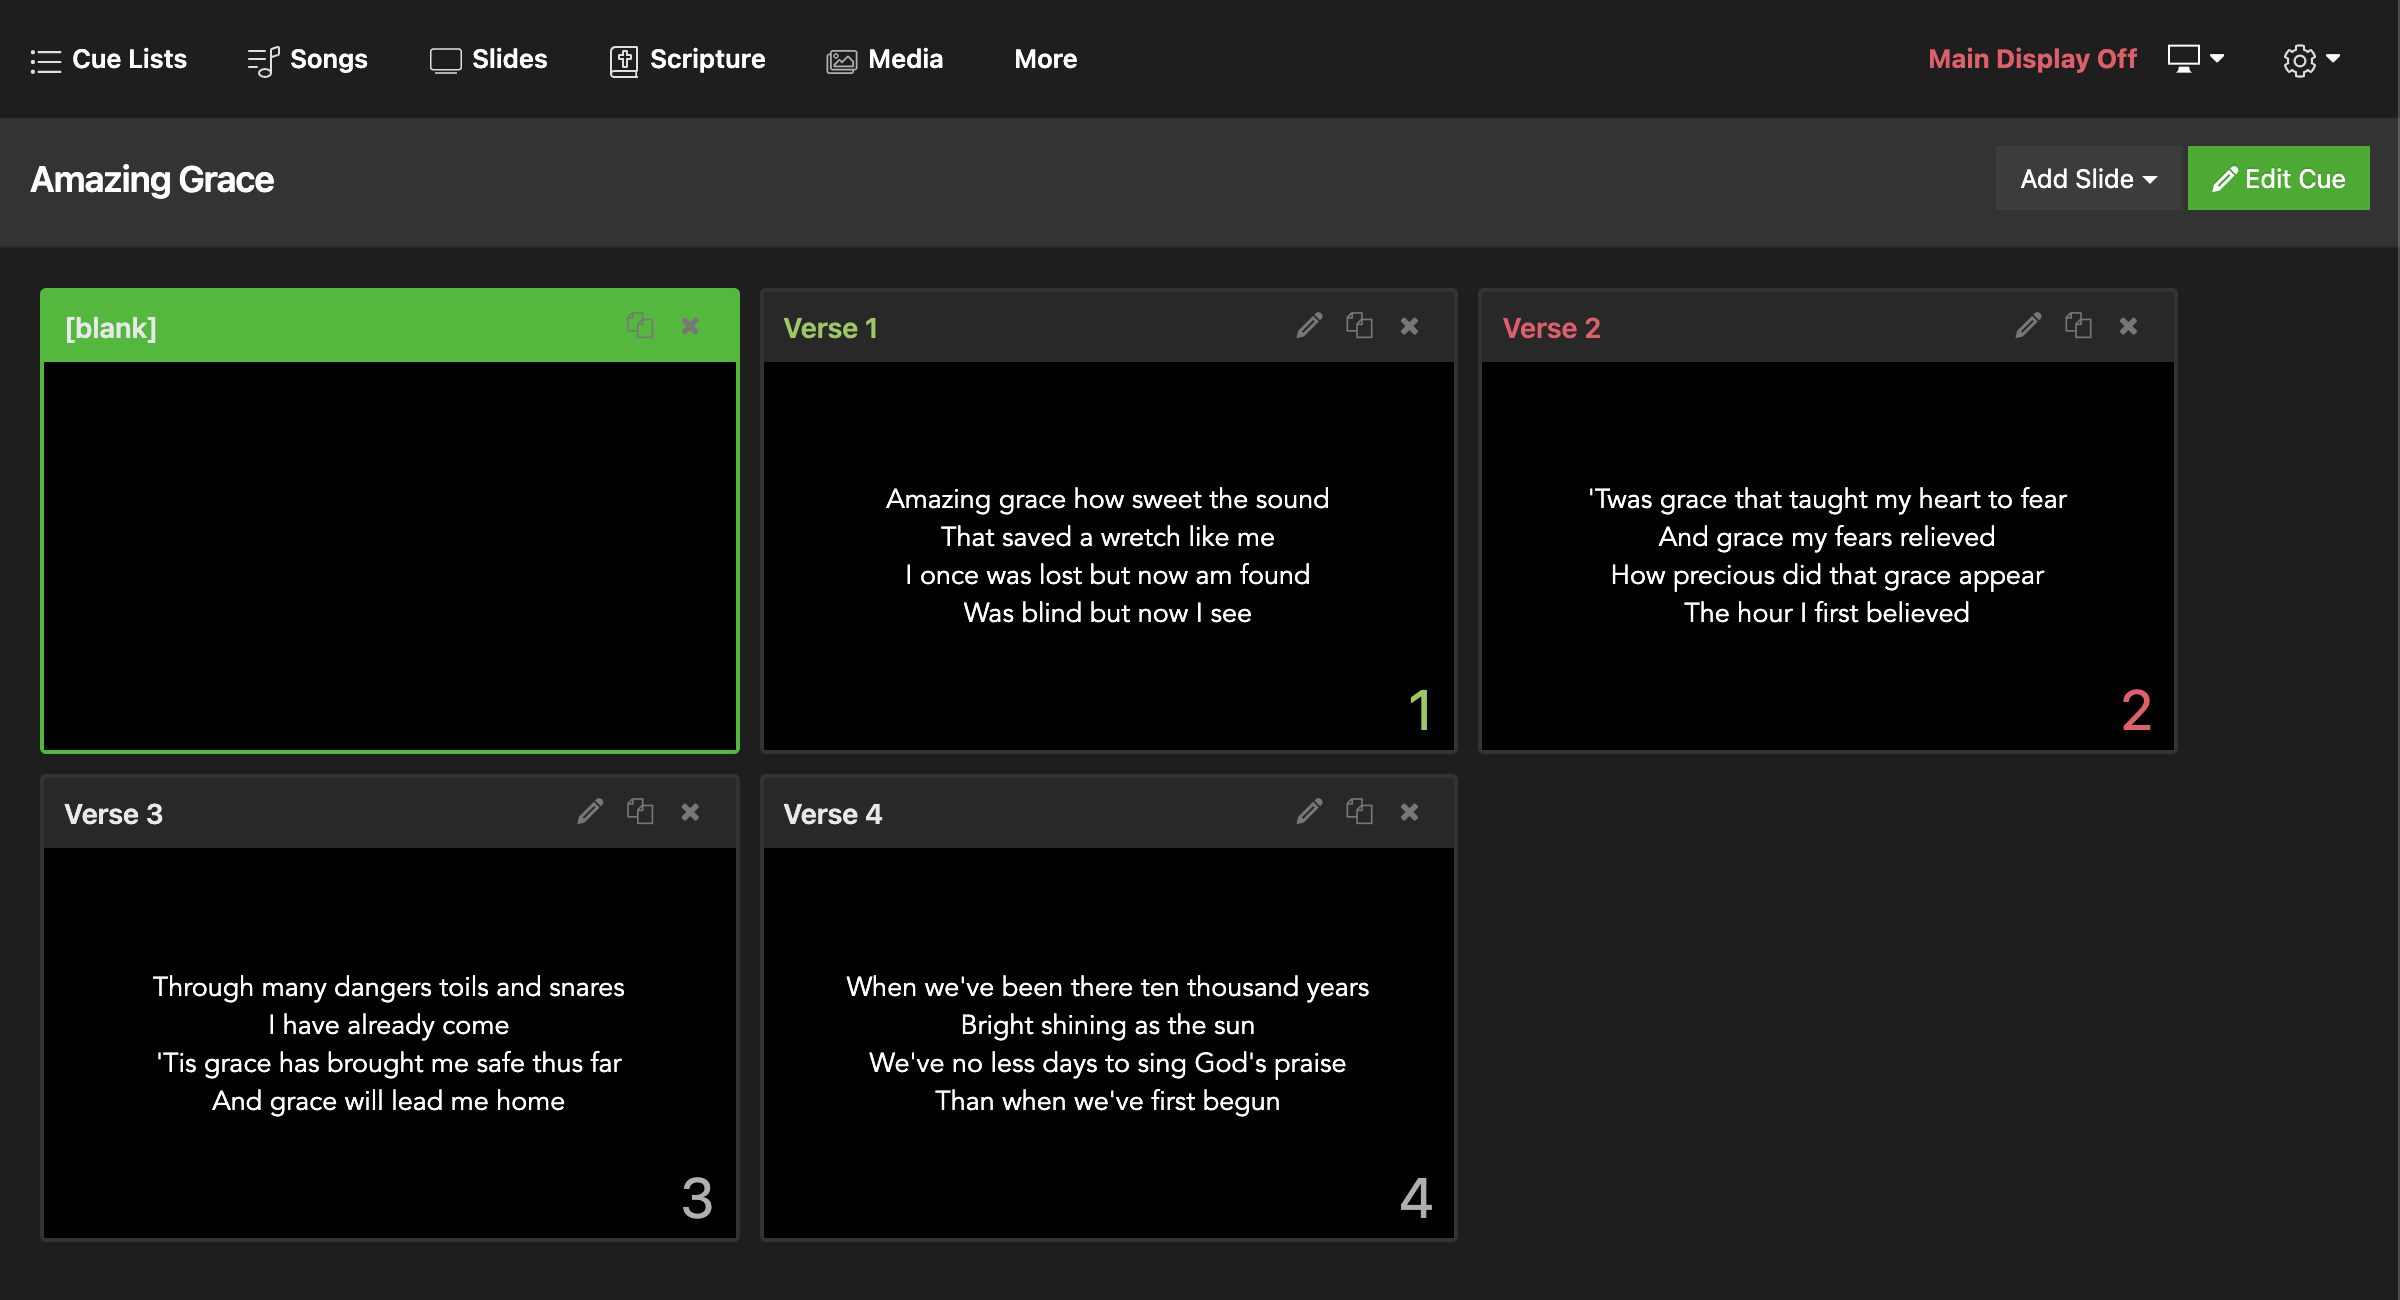Remove the Verse 3 slide

coord(690,812)
